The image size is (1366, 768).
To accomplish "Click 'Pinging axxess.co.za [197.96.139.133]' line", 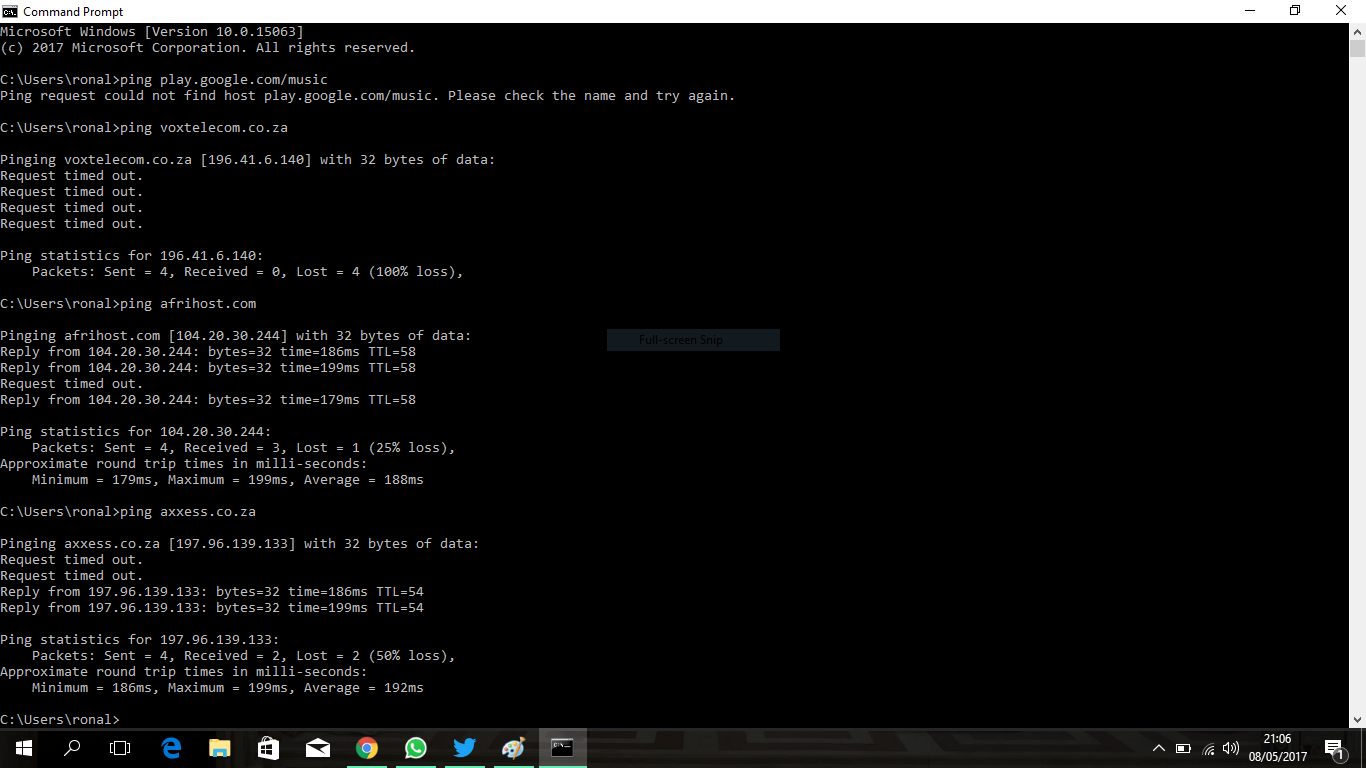I will [x=240, y=543].
